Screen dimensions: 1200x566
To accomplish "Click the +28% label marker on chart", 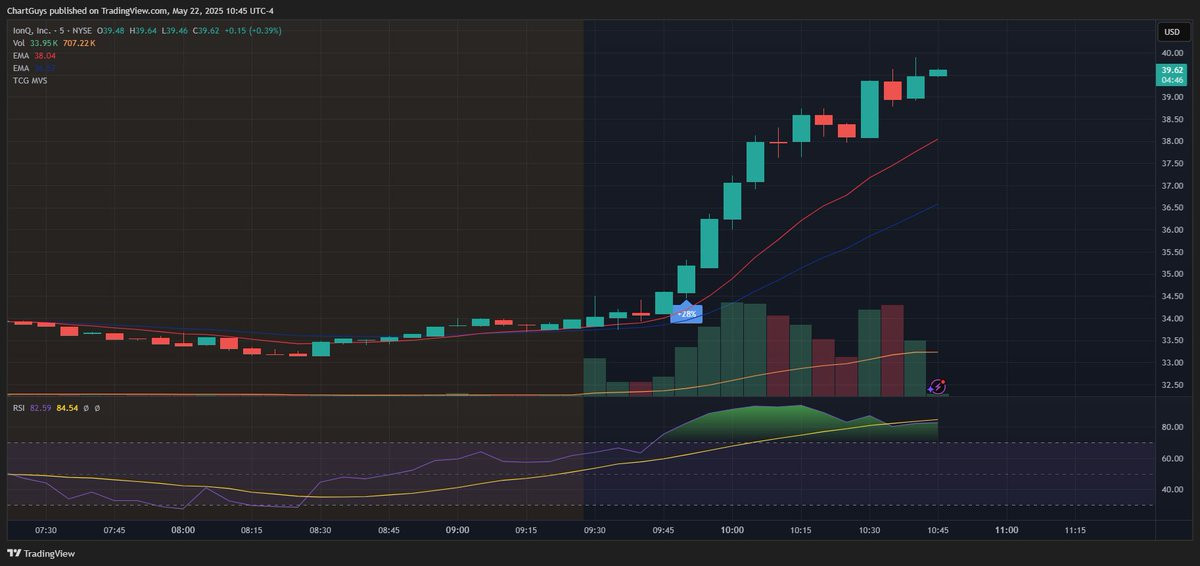I will click(x=687, y=314).
